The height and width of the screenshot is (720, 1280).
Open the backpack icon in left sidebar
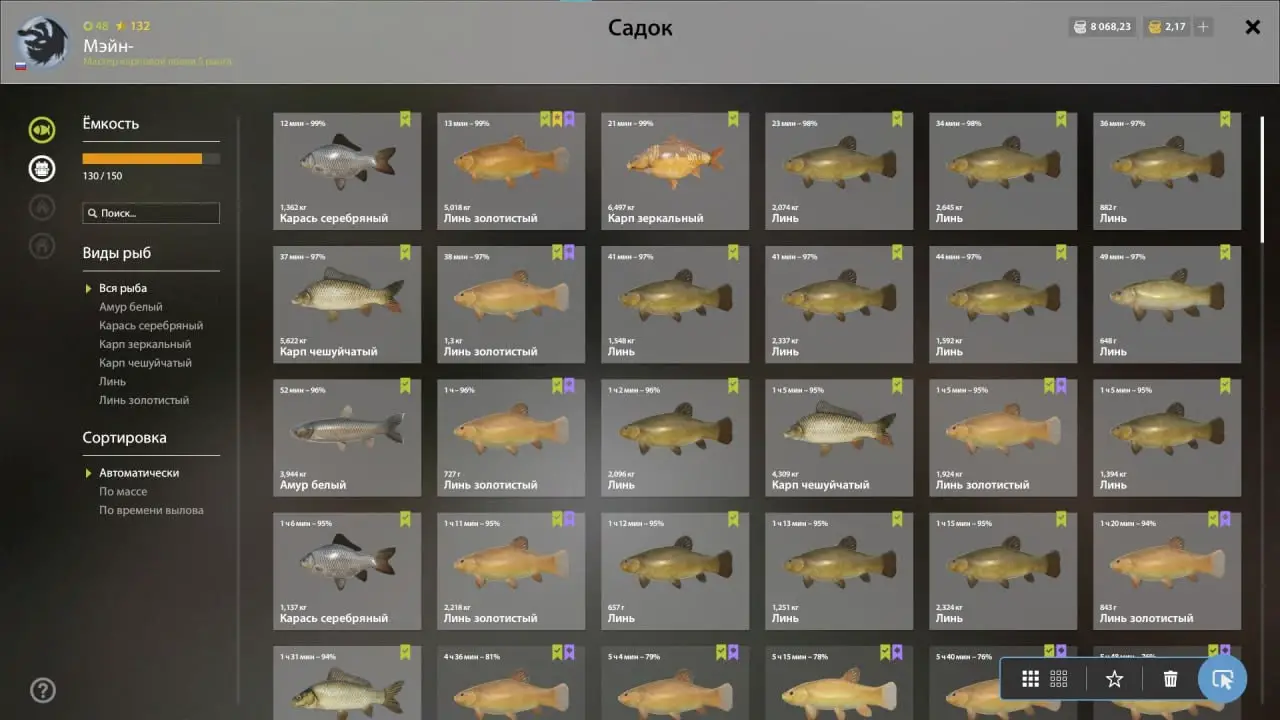tap(42, 168)
